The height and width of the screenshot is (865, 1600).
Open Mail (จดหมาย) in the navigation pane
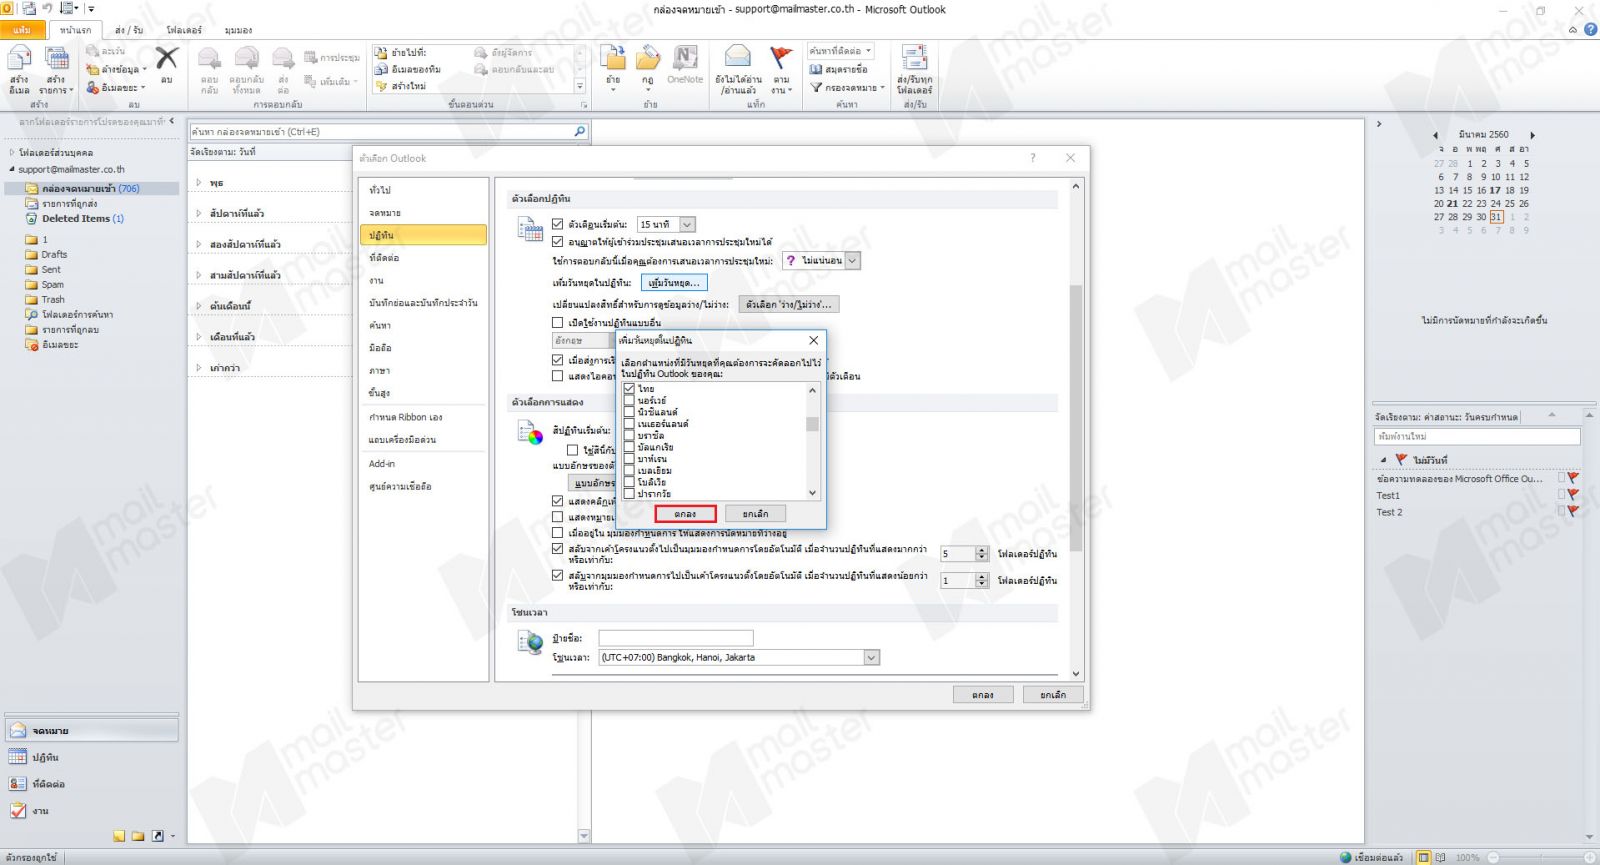pos(92,731)
